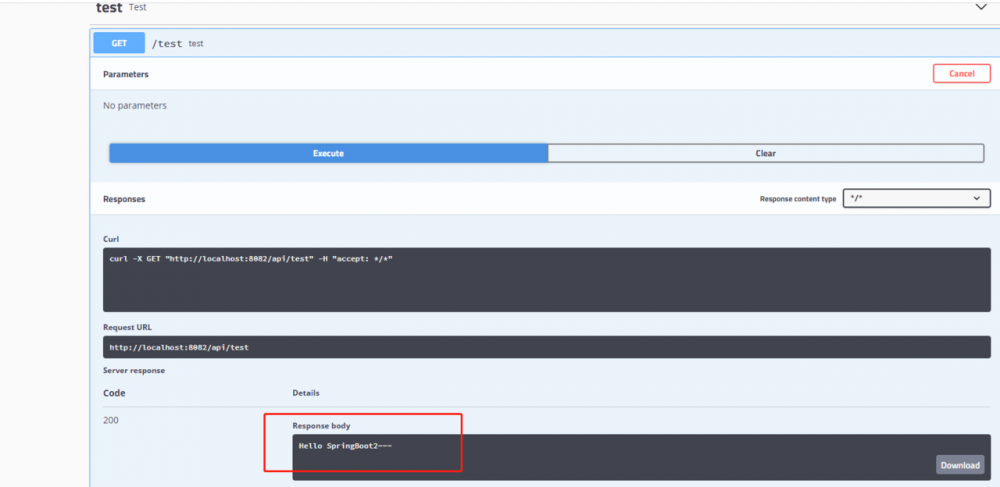Clear the response with the Clear button
The width and height of the screenshot is (1000, 487).
tap(765, 153)
